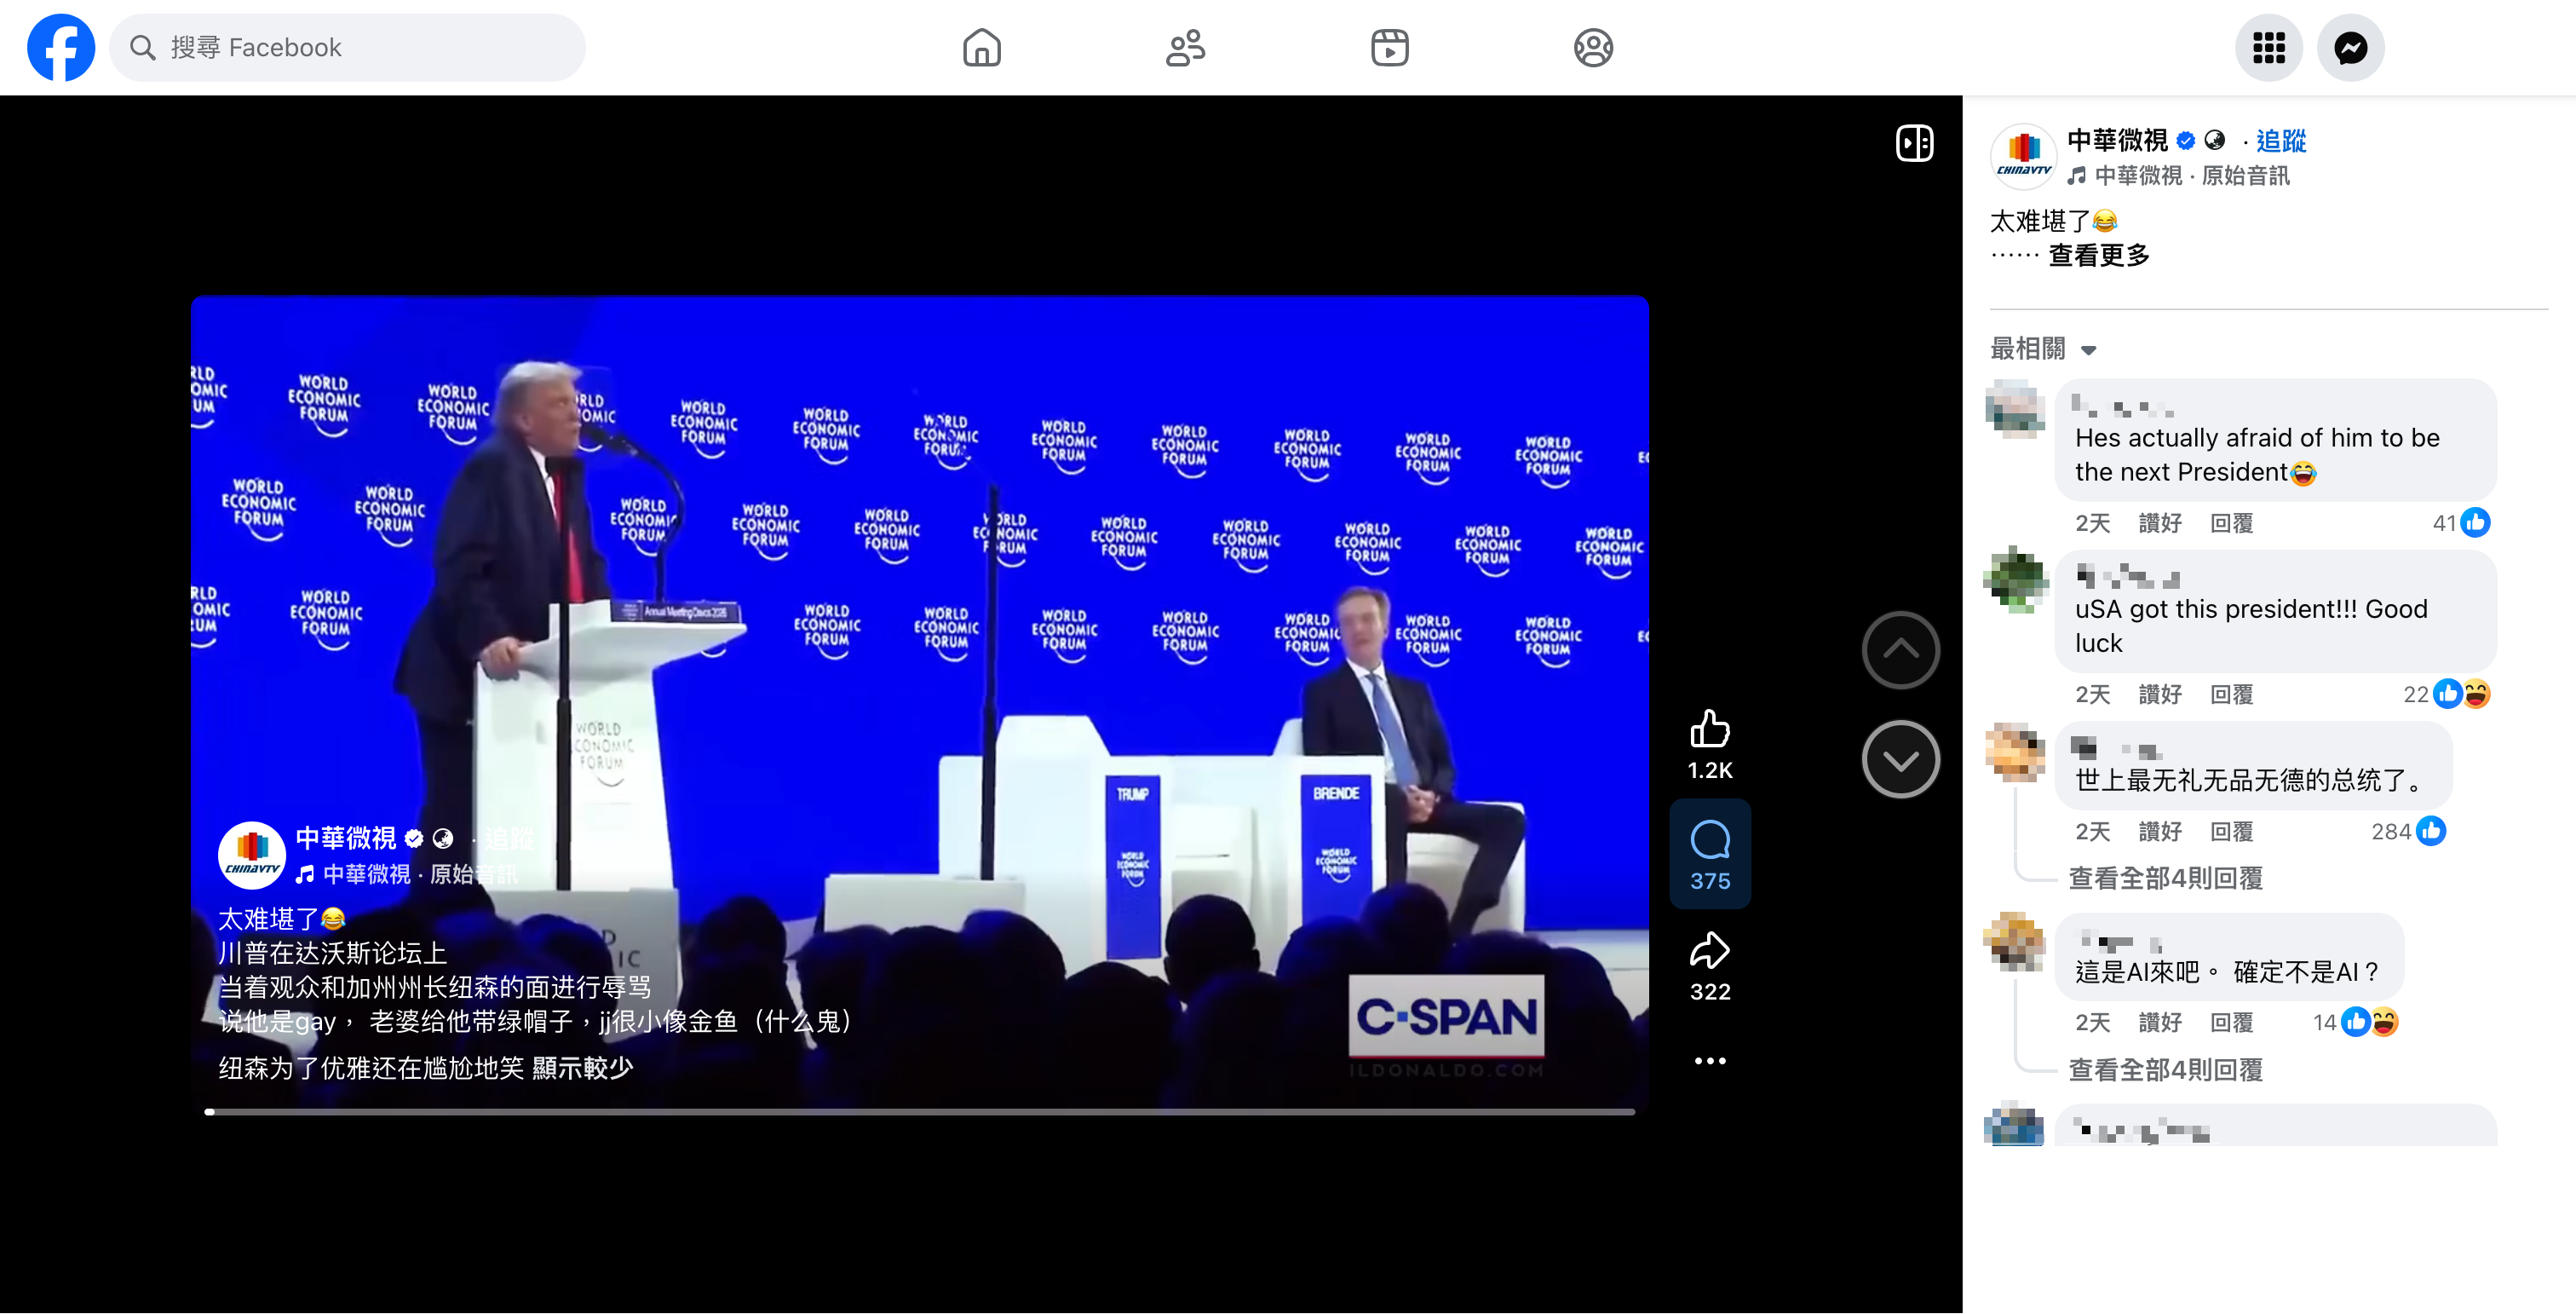Share the video with arrow icon

1709,950
